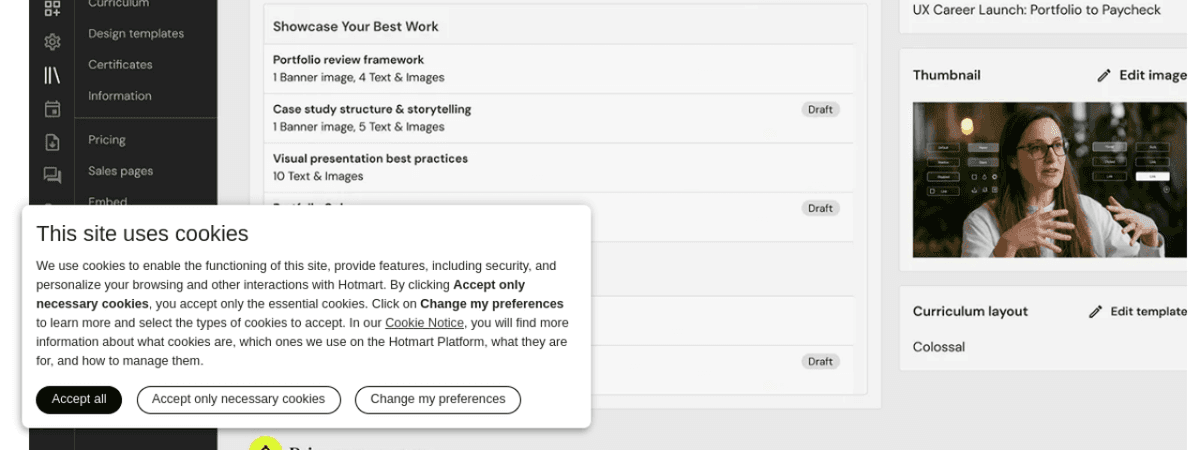This screenshot has height=450, width=1200.
Task: Open Design templates menu item
Action: [136, 34]
